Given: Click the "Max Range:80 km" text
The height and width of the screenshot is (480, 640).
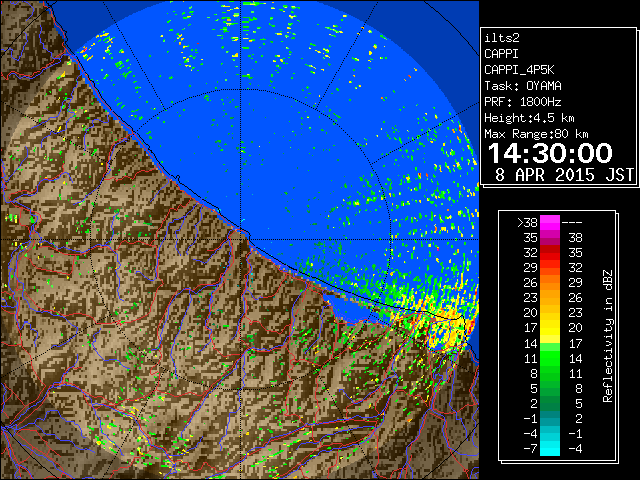Looking at the screenshot, I should coord(536,134).
